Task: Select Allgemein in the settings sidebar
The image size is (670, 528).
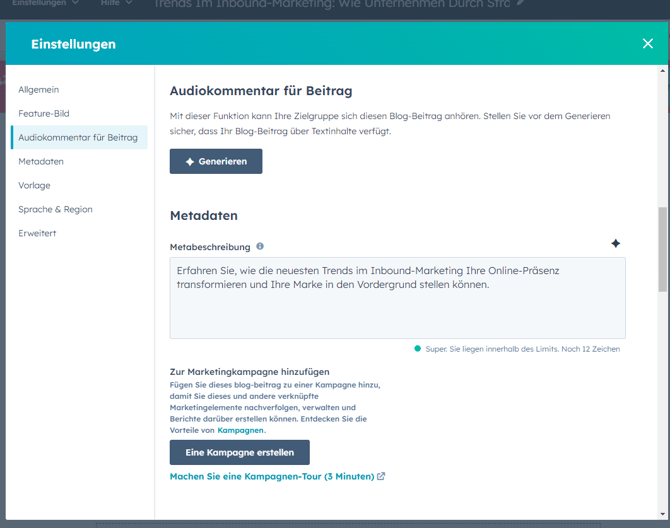Action: click(39, 90)
